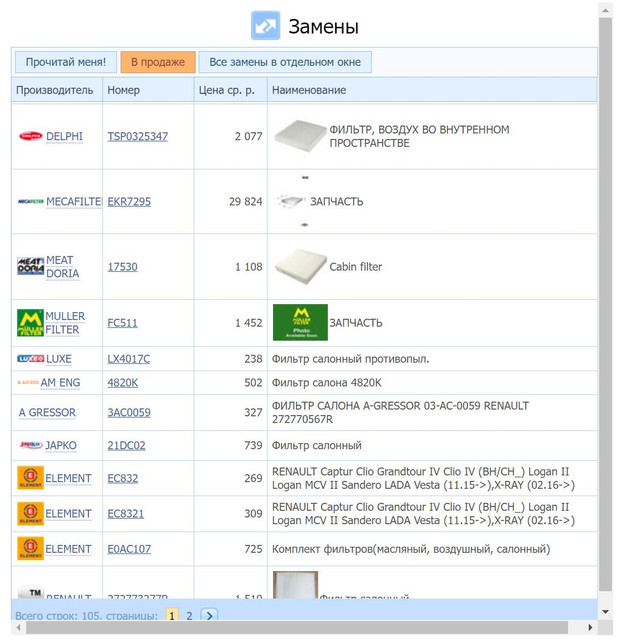The width and height of the screenshot is (621, 640).
Task: Open part number 17530
Action: [122, 267]
